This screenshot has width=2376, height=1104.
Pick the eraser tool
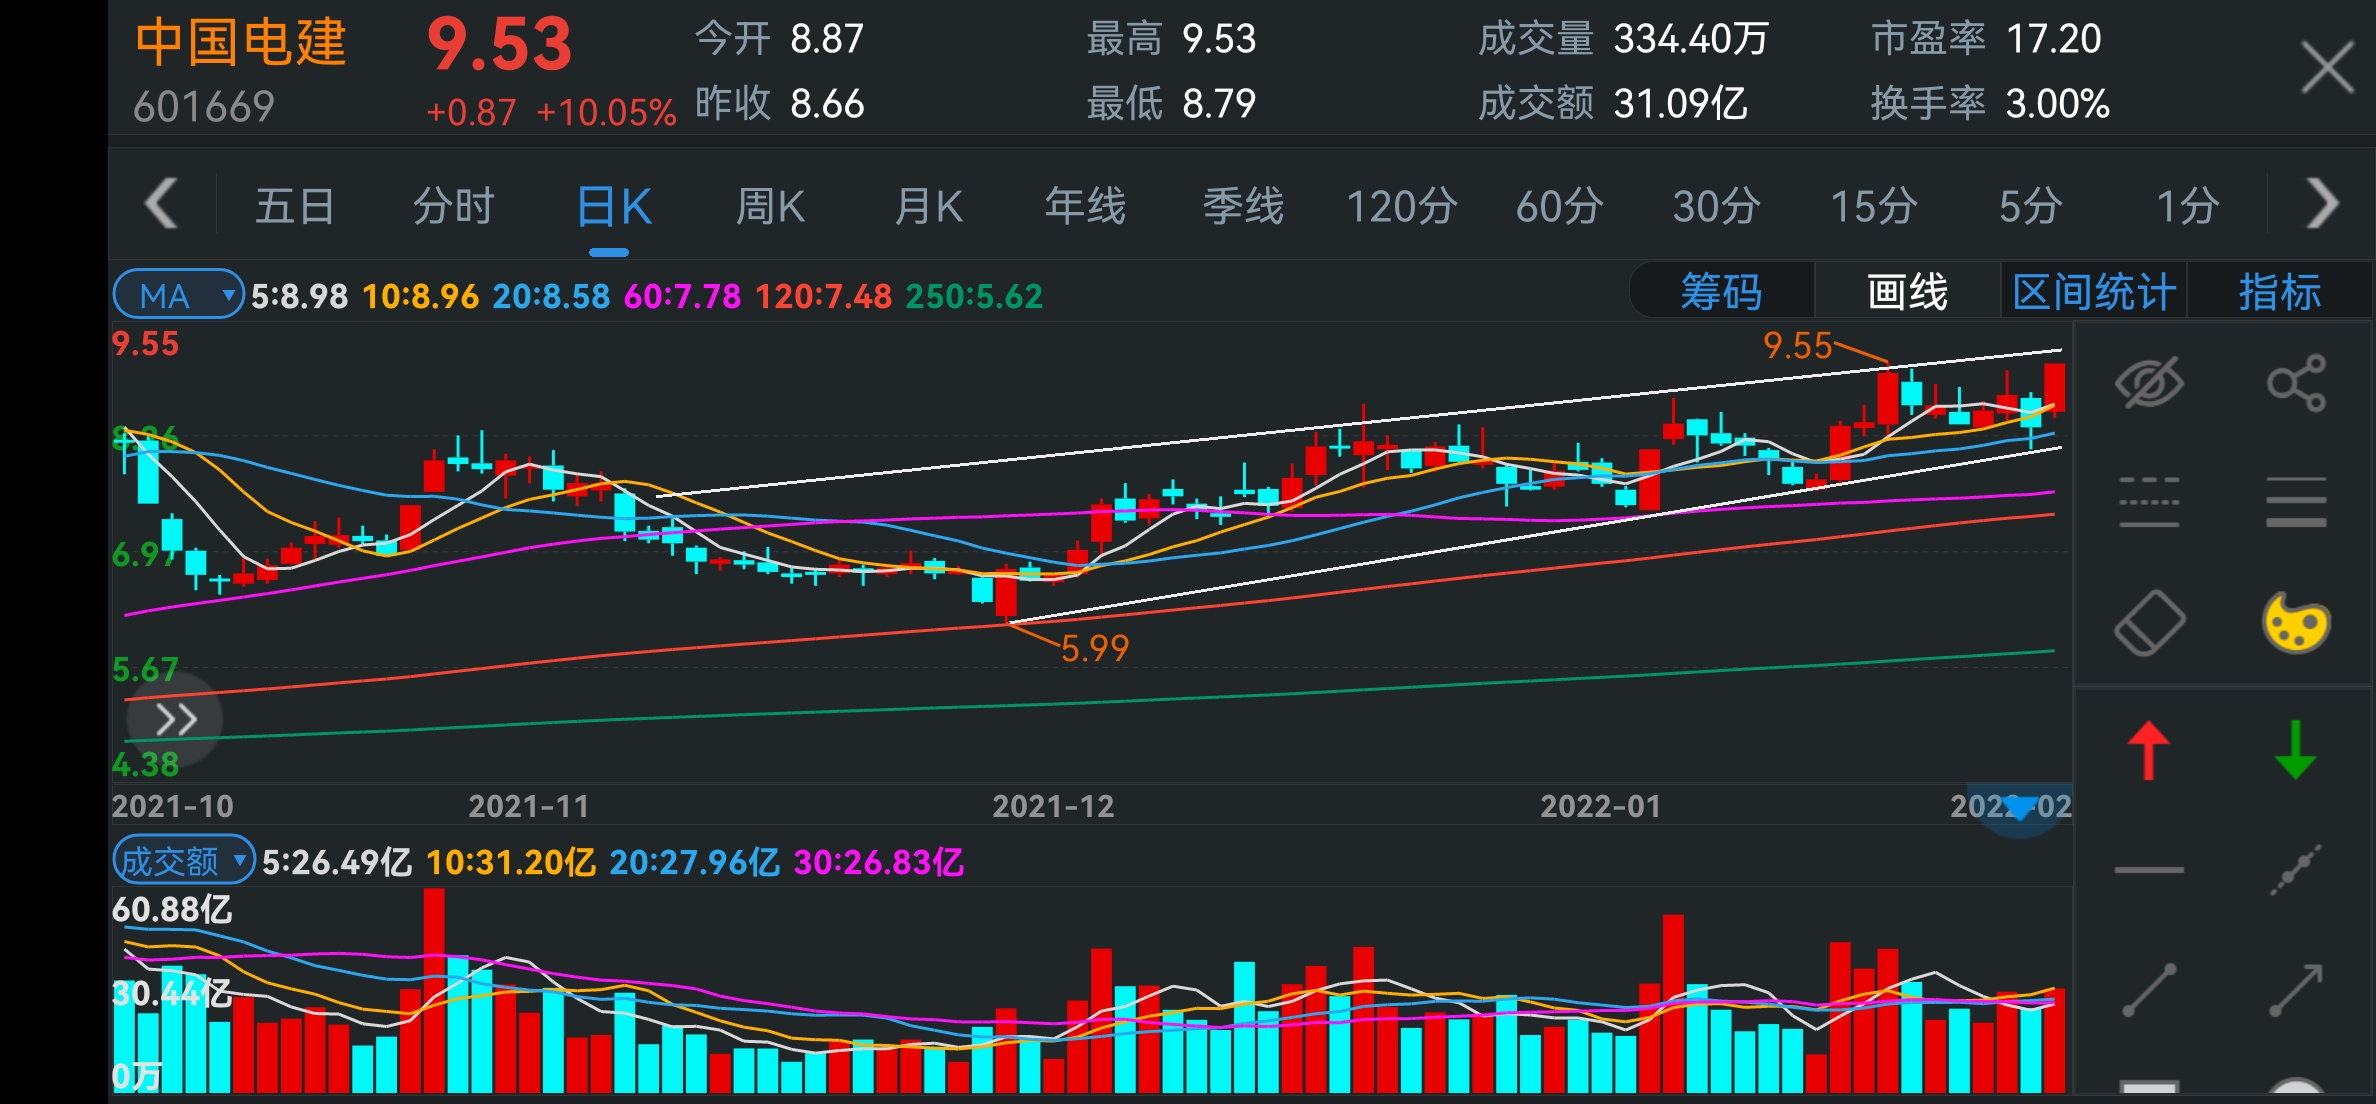[x=2149, y=623]
